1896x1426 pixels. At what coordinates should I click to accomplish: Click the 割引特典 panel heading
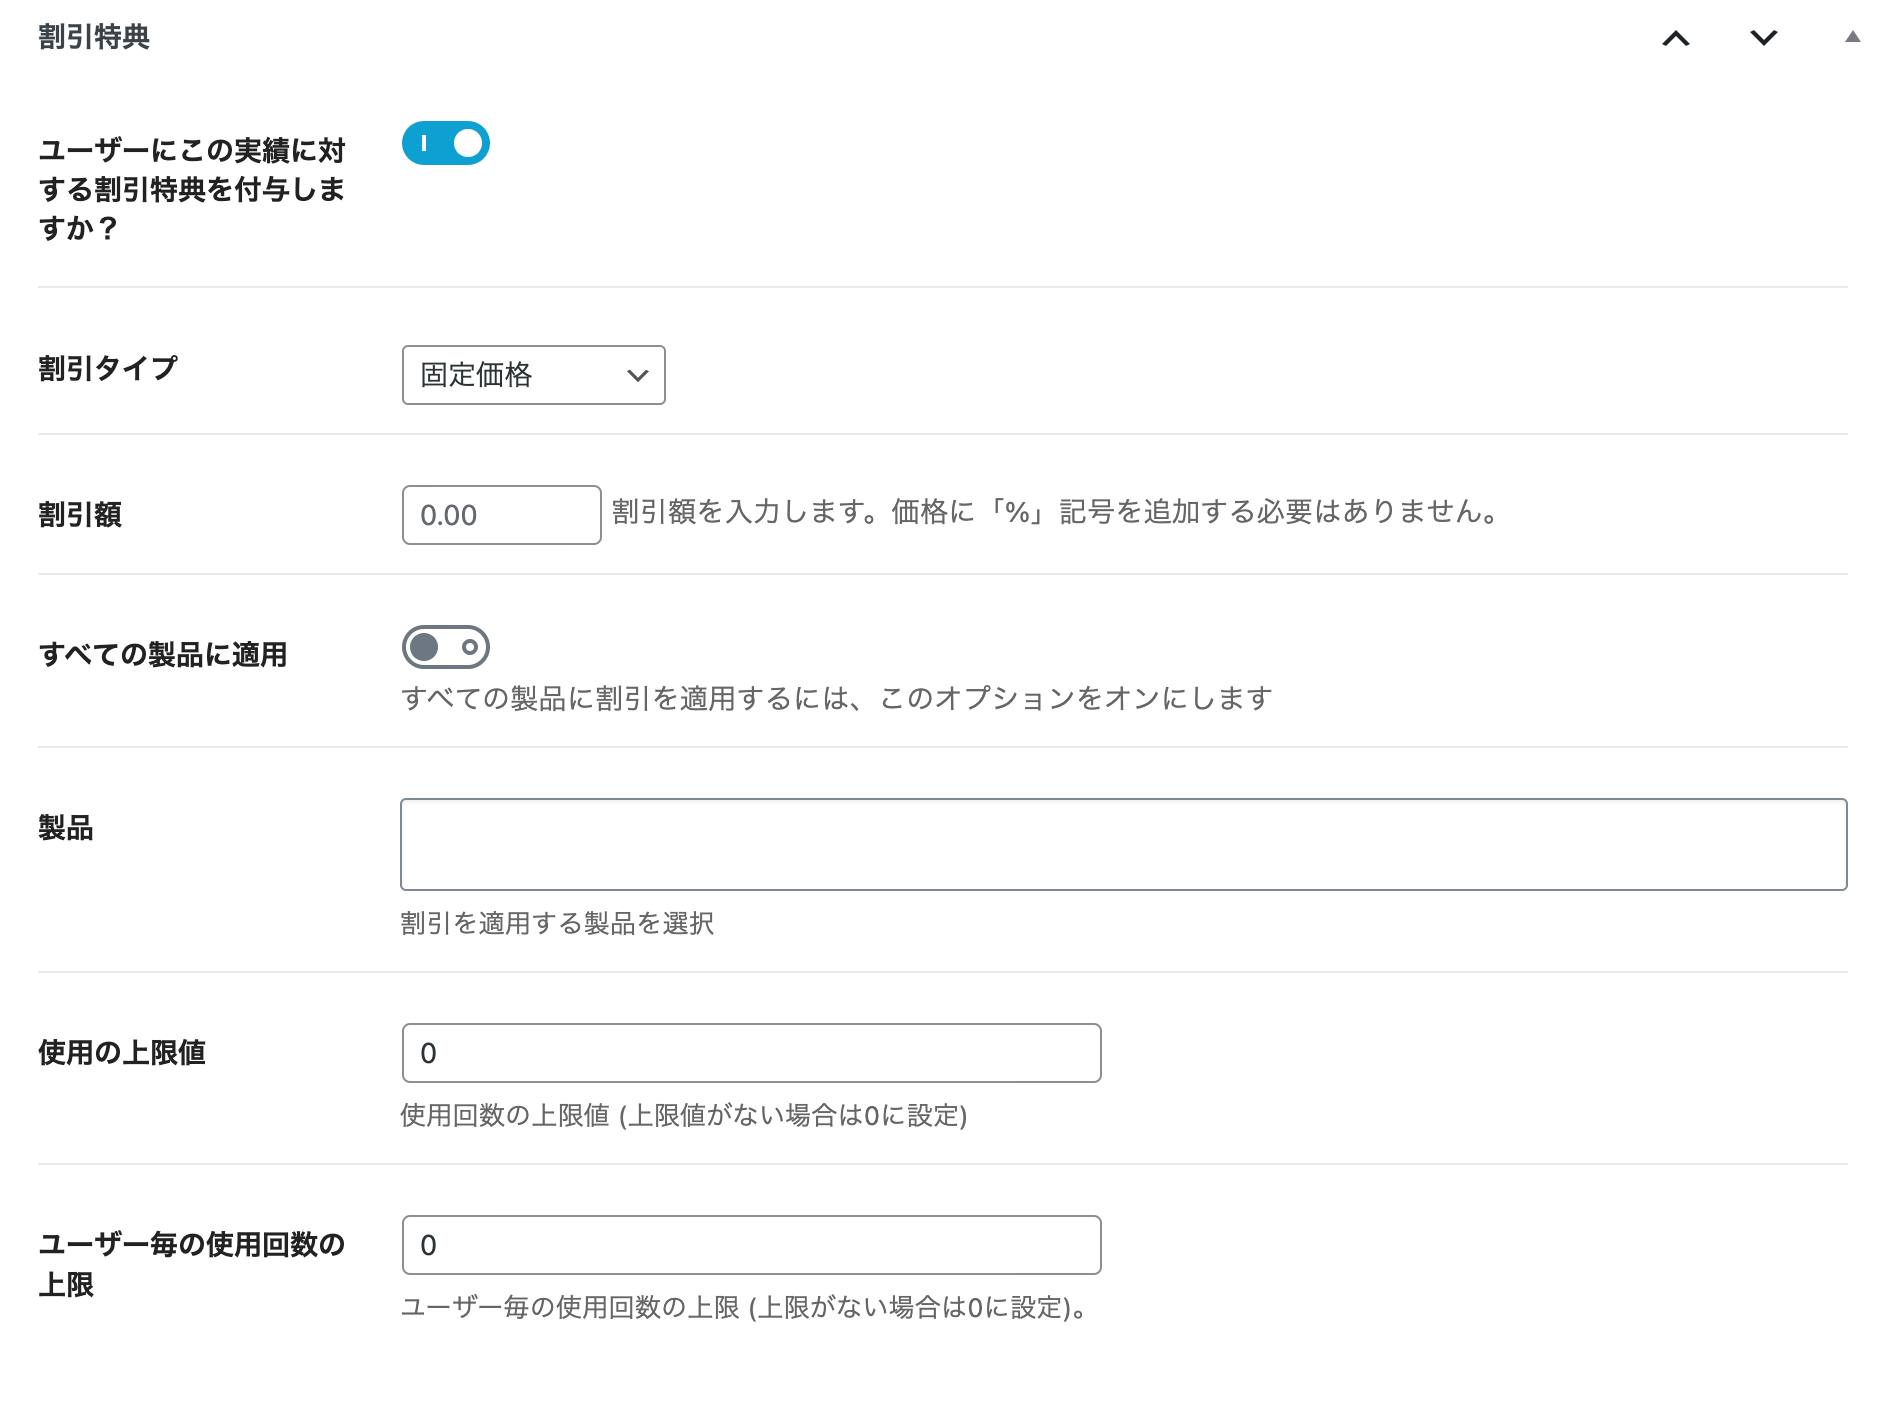(x=94, y=37)
